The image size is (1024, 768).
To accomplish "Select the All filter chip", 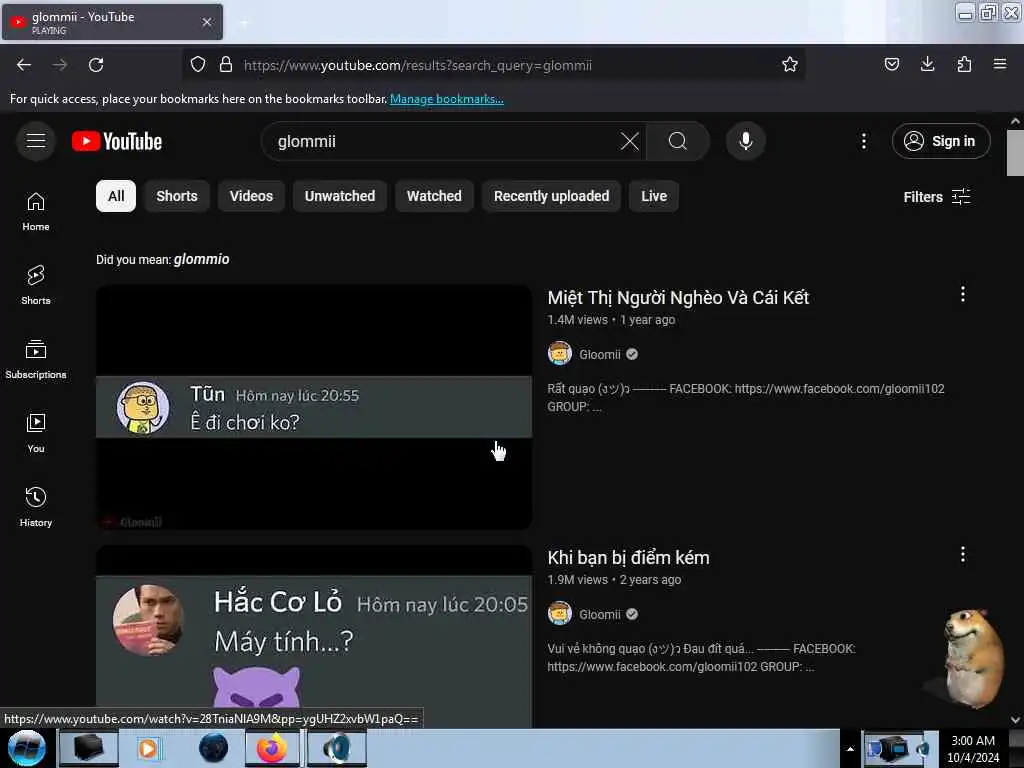I will (116, 196).
